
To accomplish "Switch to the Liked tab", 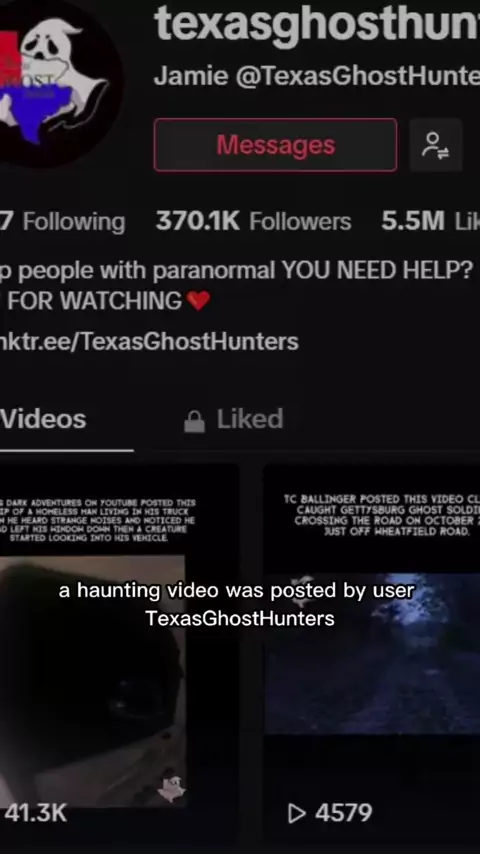I will [x=234, y=419].
